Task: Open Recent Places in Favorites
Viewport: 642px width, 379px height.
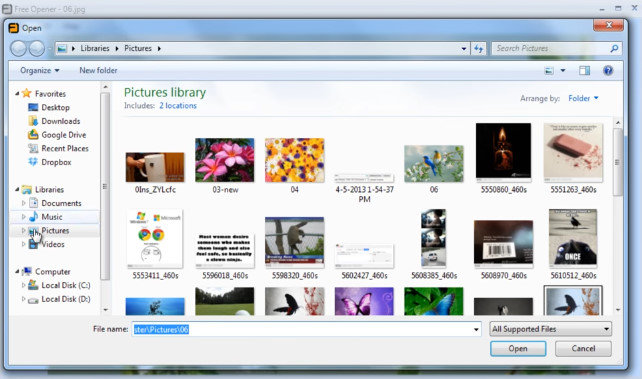Action: [65, 149]
